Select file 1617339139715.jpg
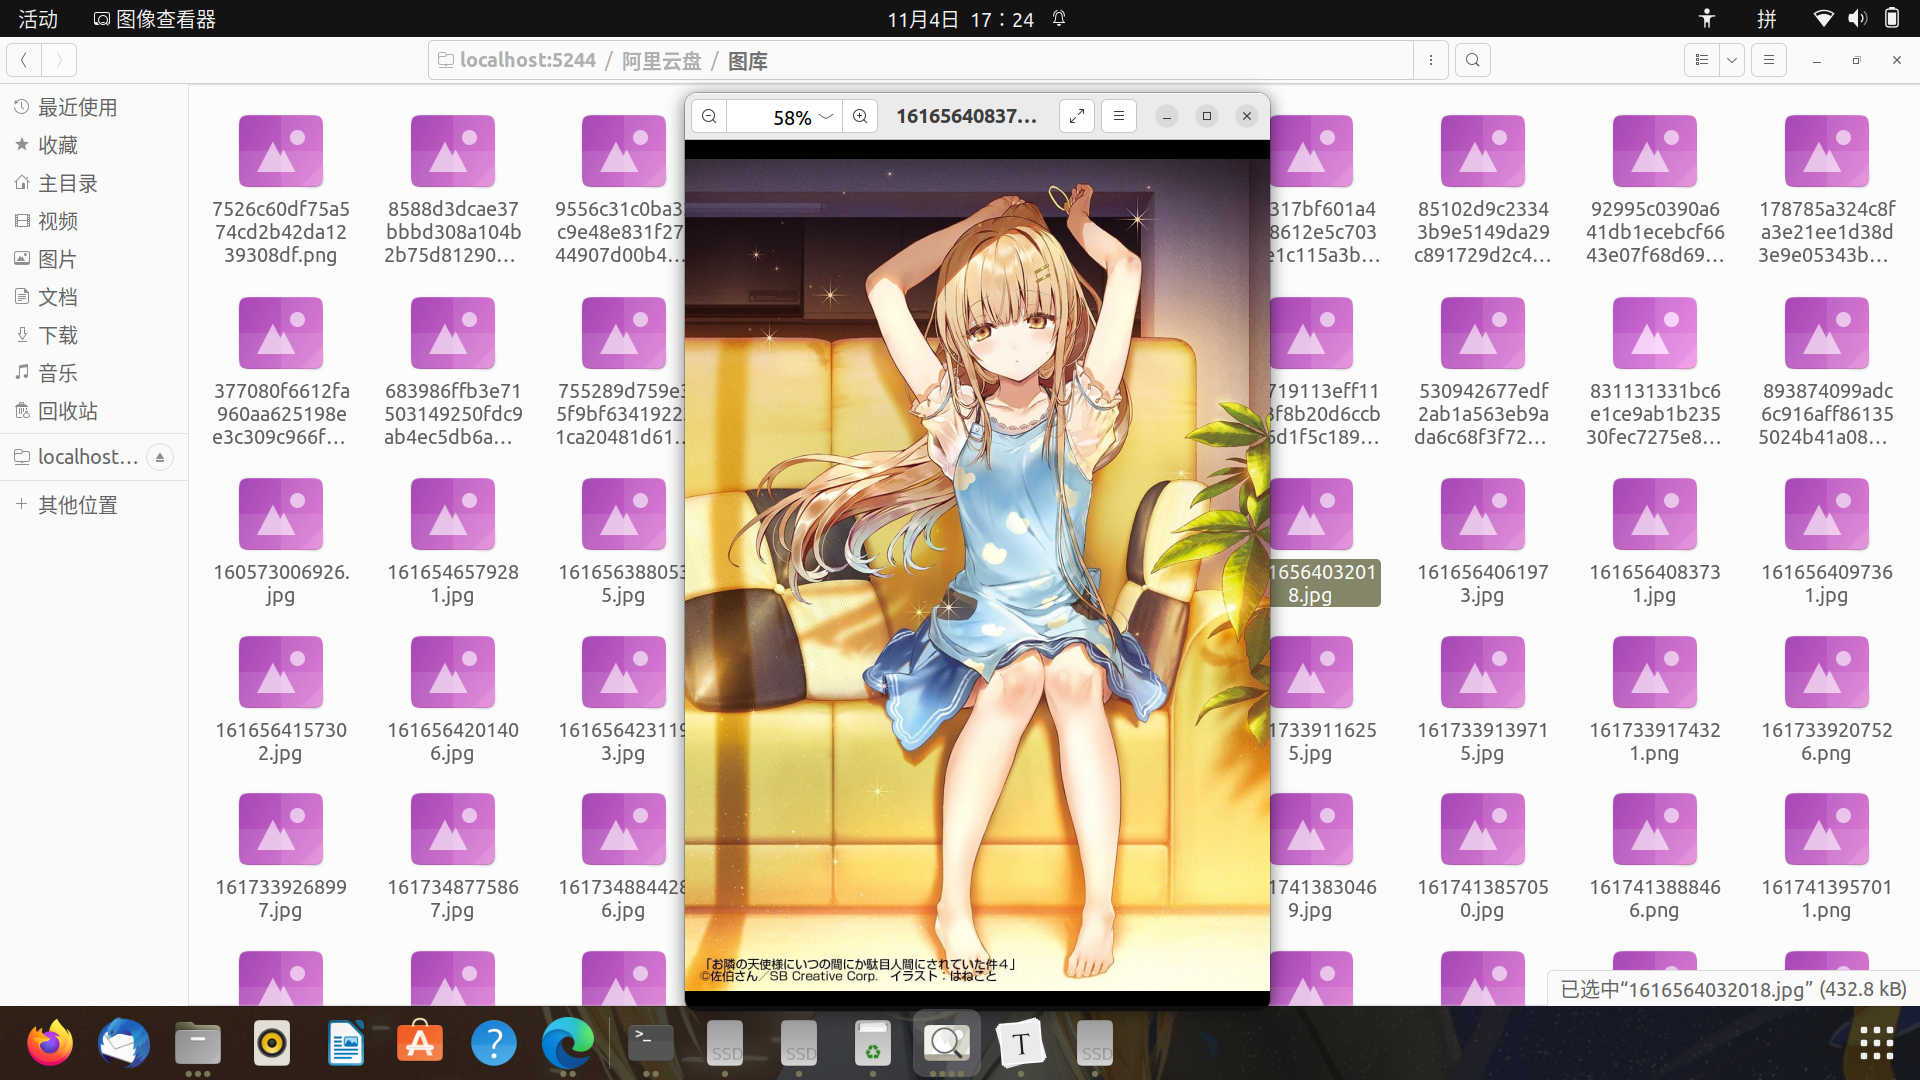The height and width of the screenshot is (1080, 1920). coord(1483,700)
